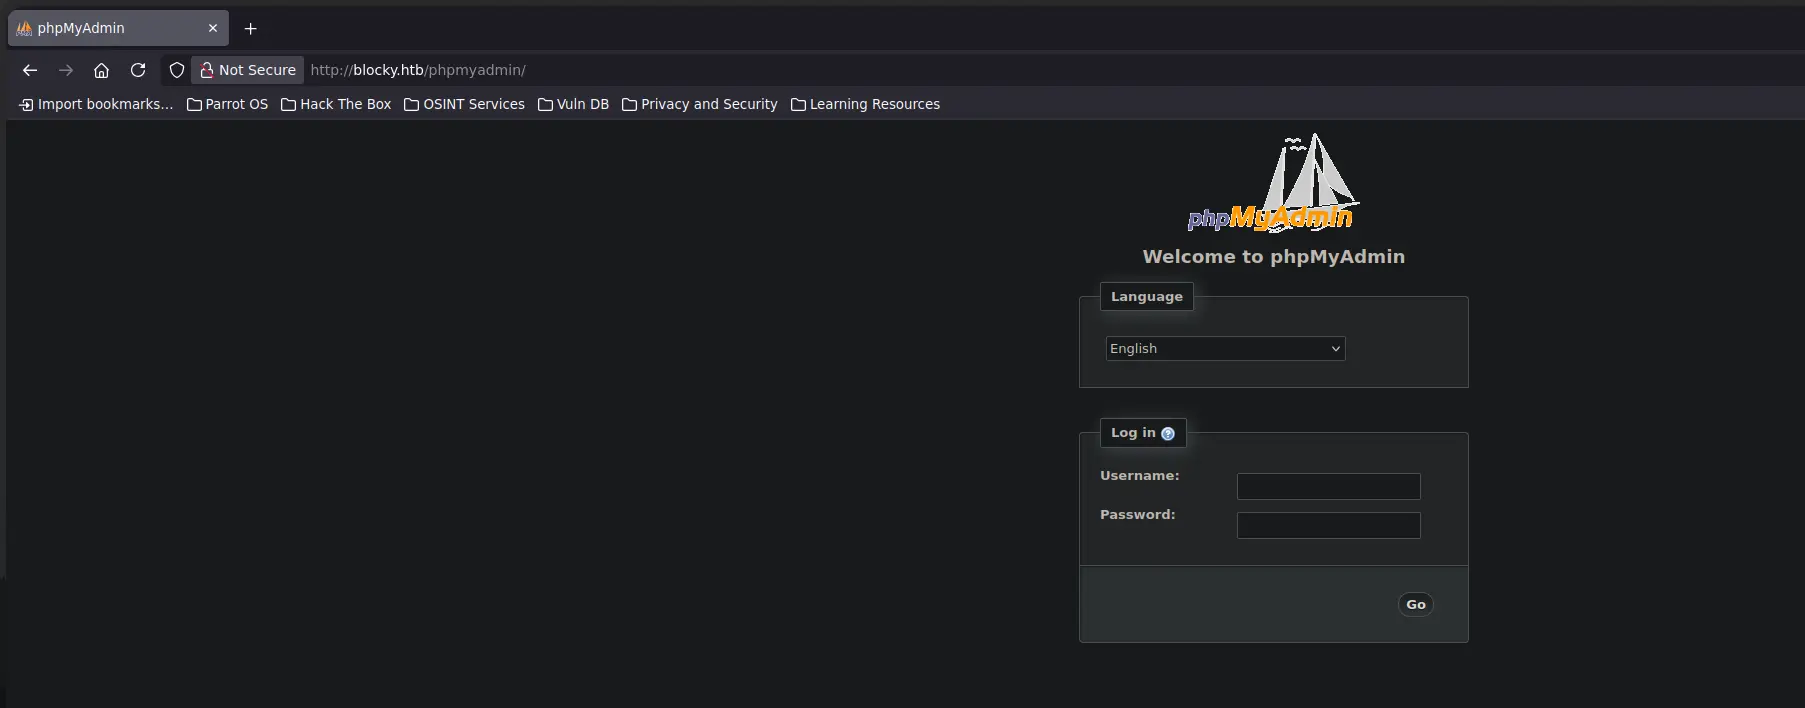Open a new browser tab
Viewport: 1805px width, 708px height.
coord(251,29)
